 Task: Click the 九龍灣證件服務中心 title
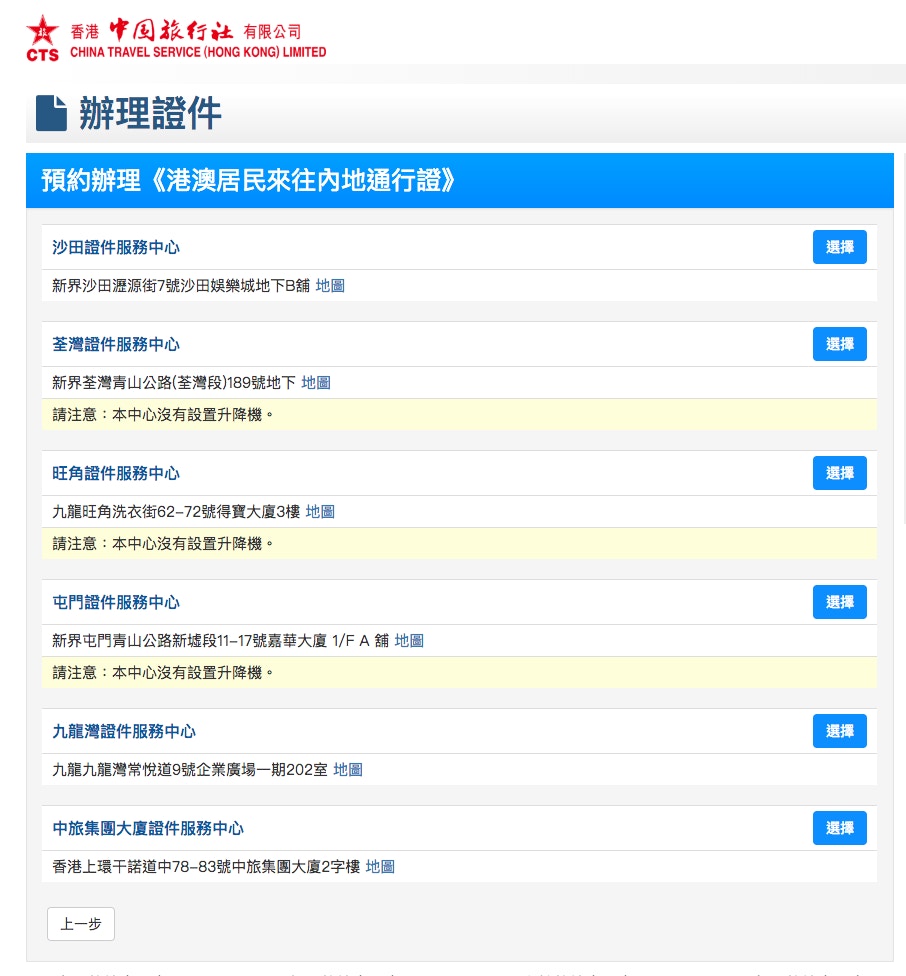pos(124,732)
